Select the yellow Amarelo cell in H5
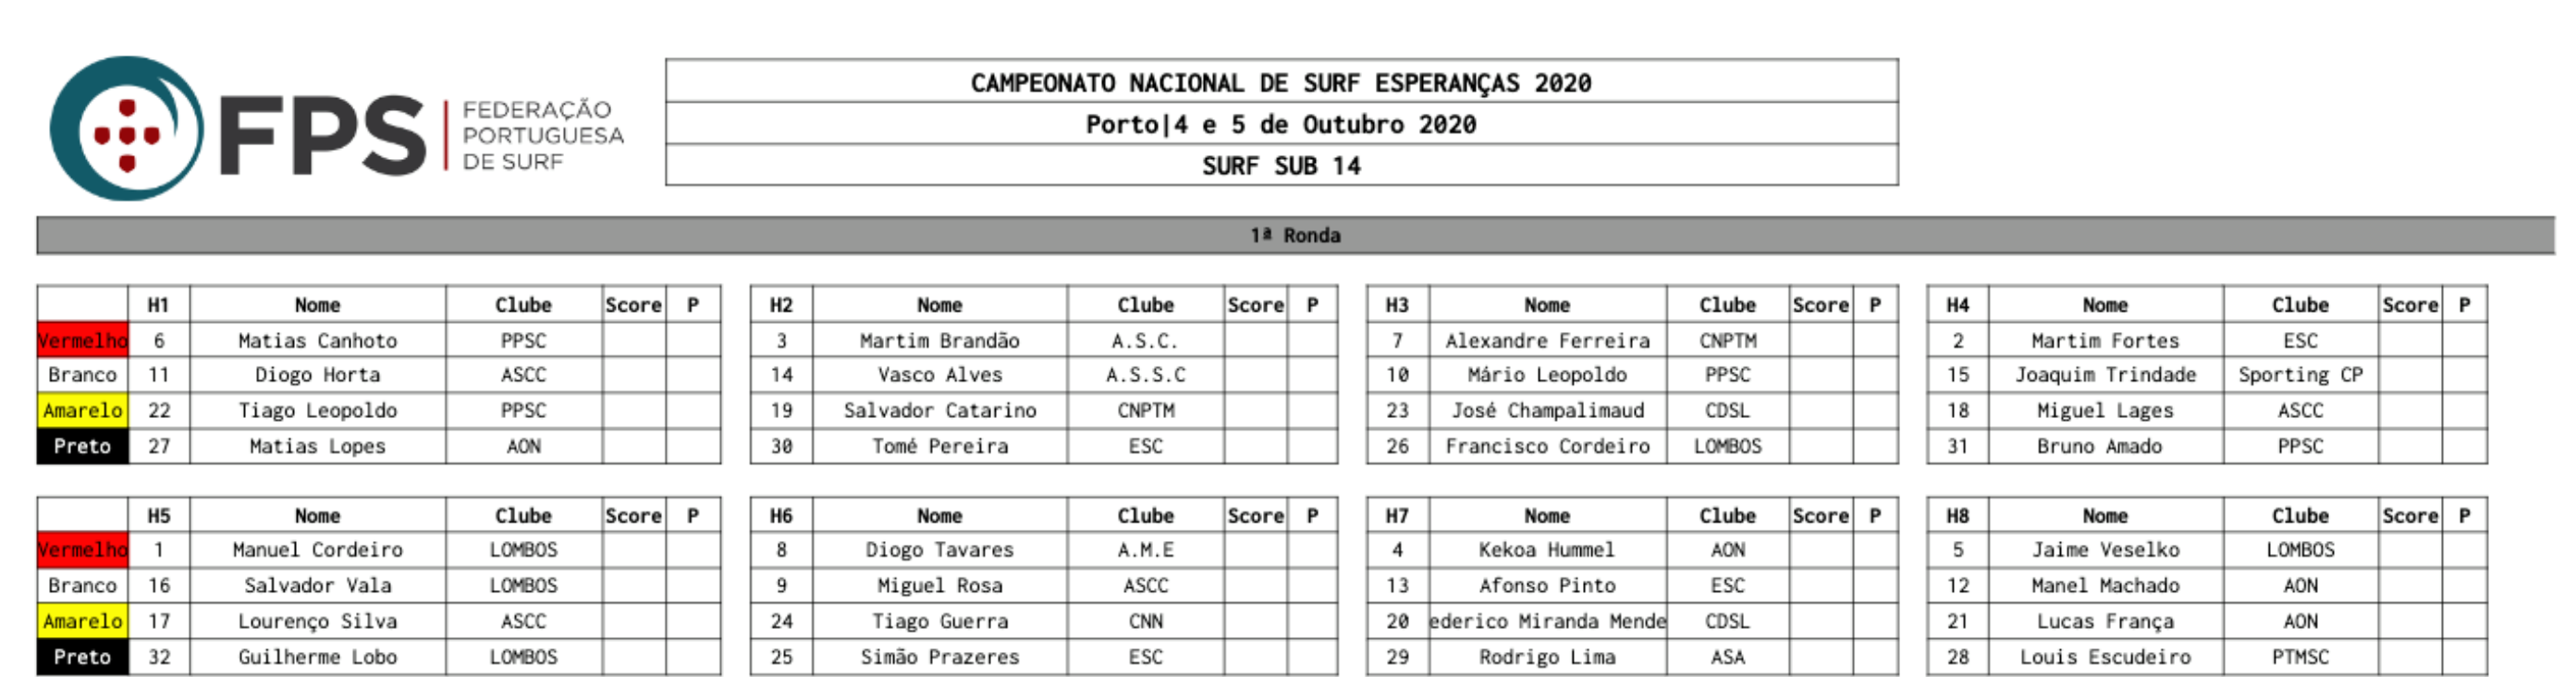The image size is (2576, 677). [x=83, y=620]
